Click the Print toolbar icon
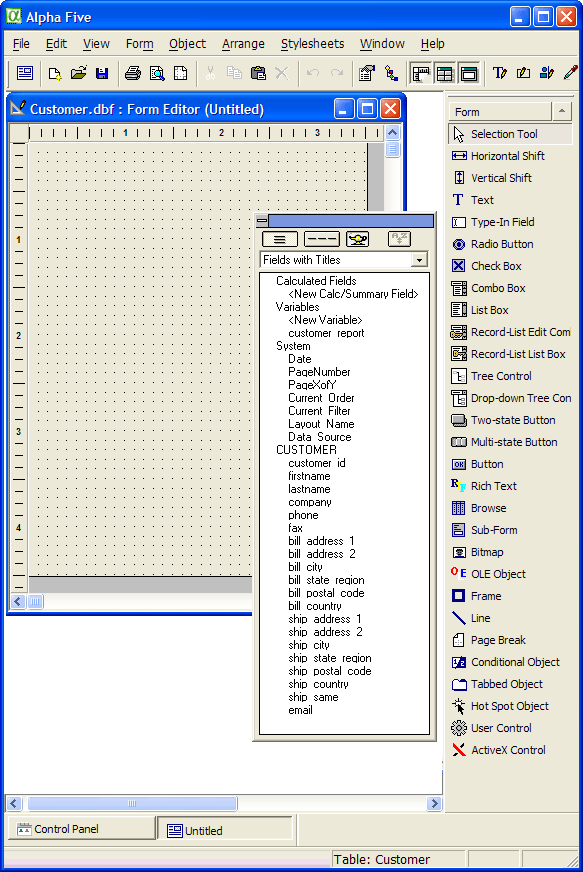This screenshot has height=872, width=583. [x=132, y=73]
